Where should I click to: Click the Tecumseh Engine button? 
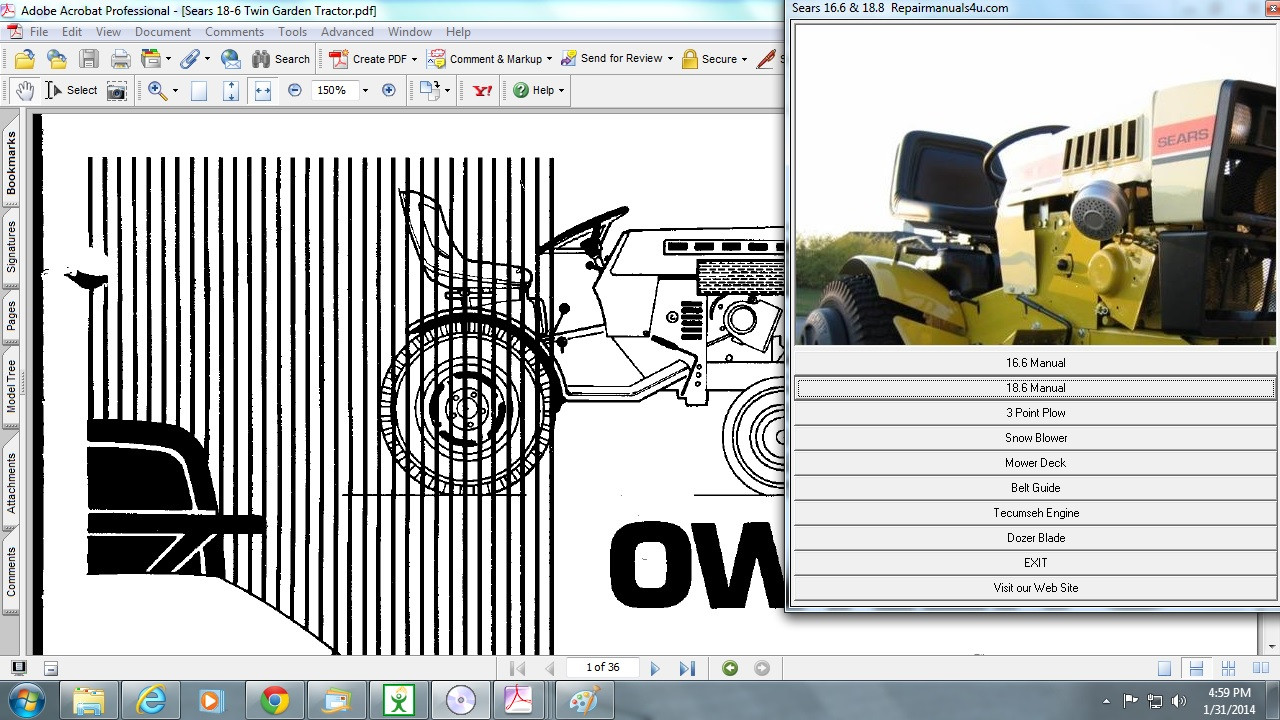pyautogui.click(x=1035, y=513)
